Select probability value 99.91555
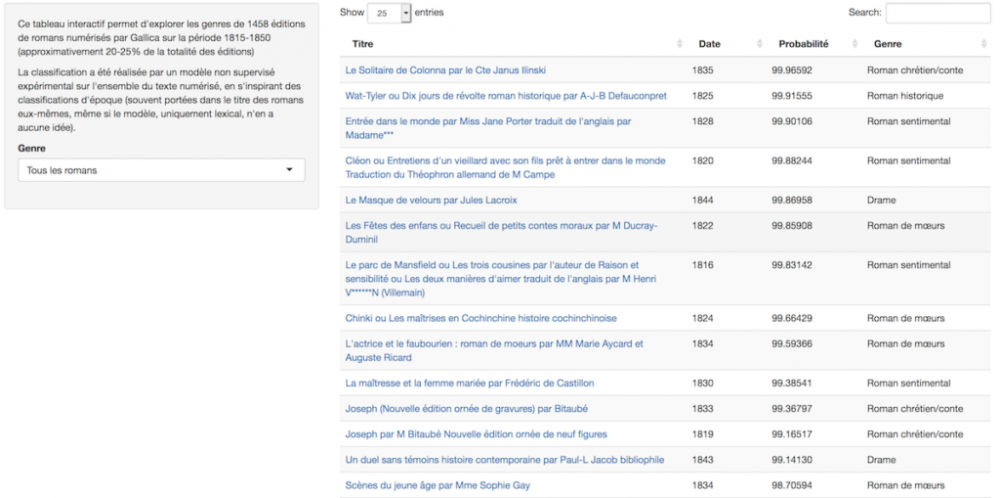Viewport: 1000px width, 498px height. tap(791, 96)
